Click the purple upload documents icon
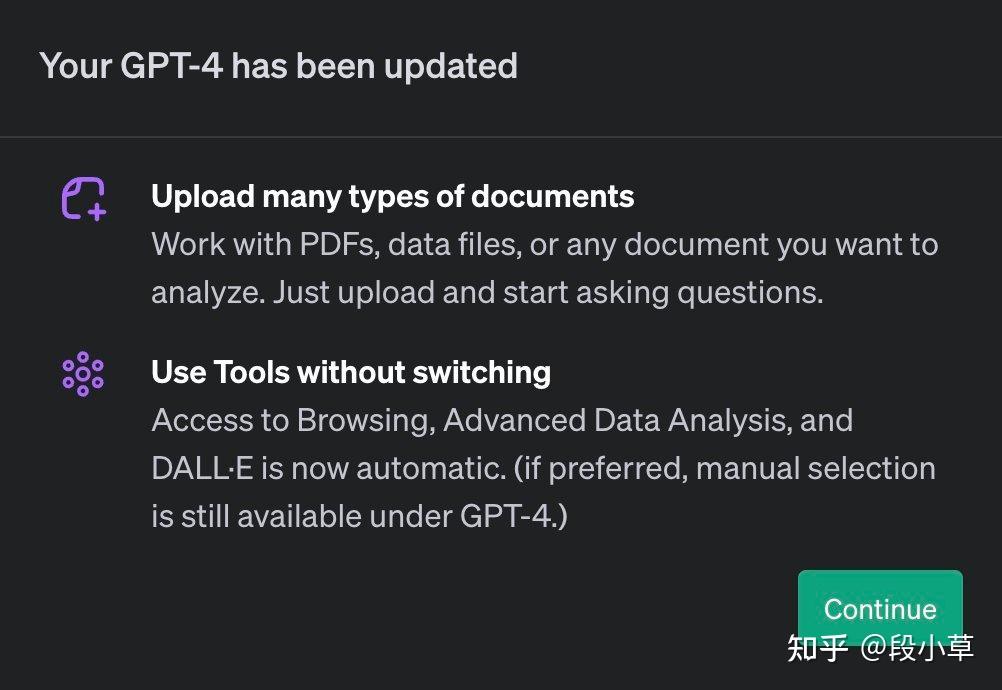 pyautogui.click(x=84, y=198)
